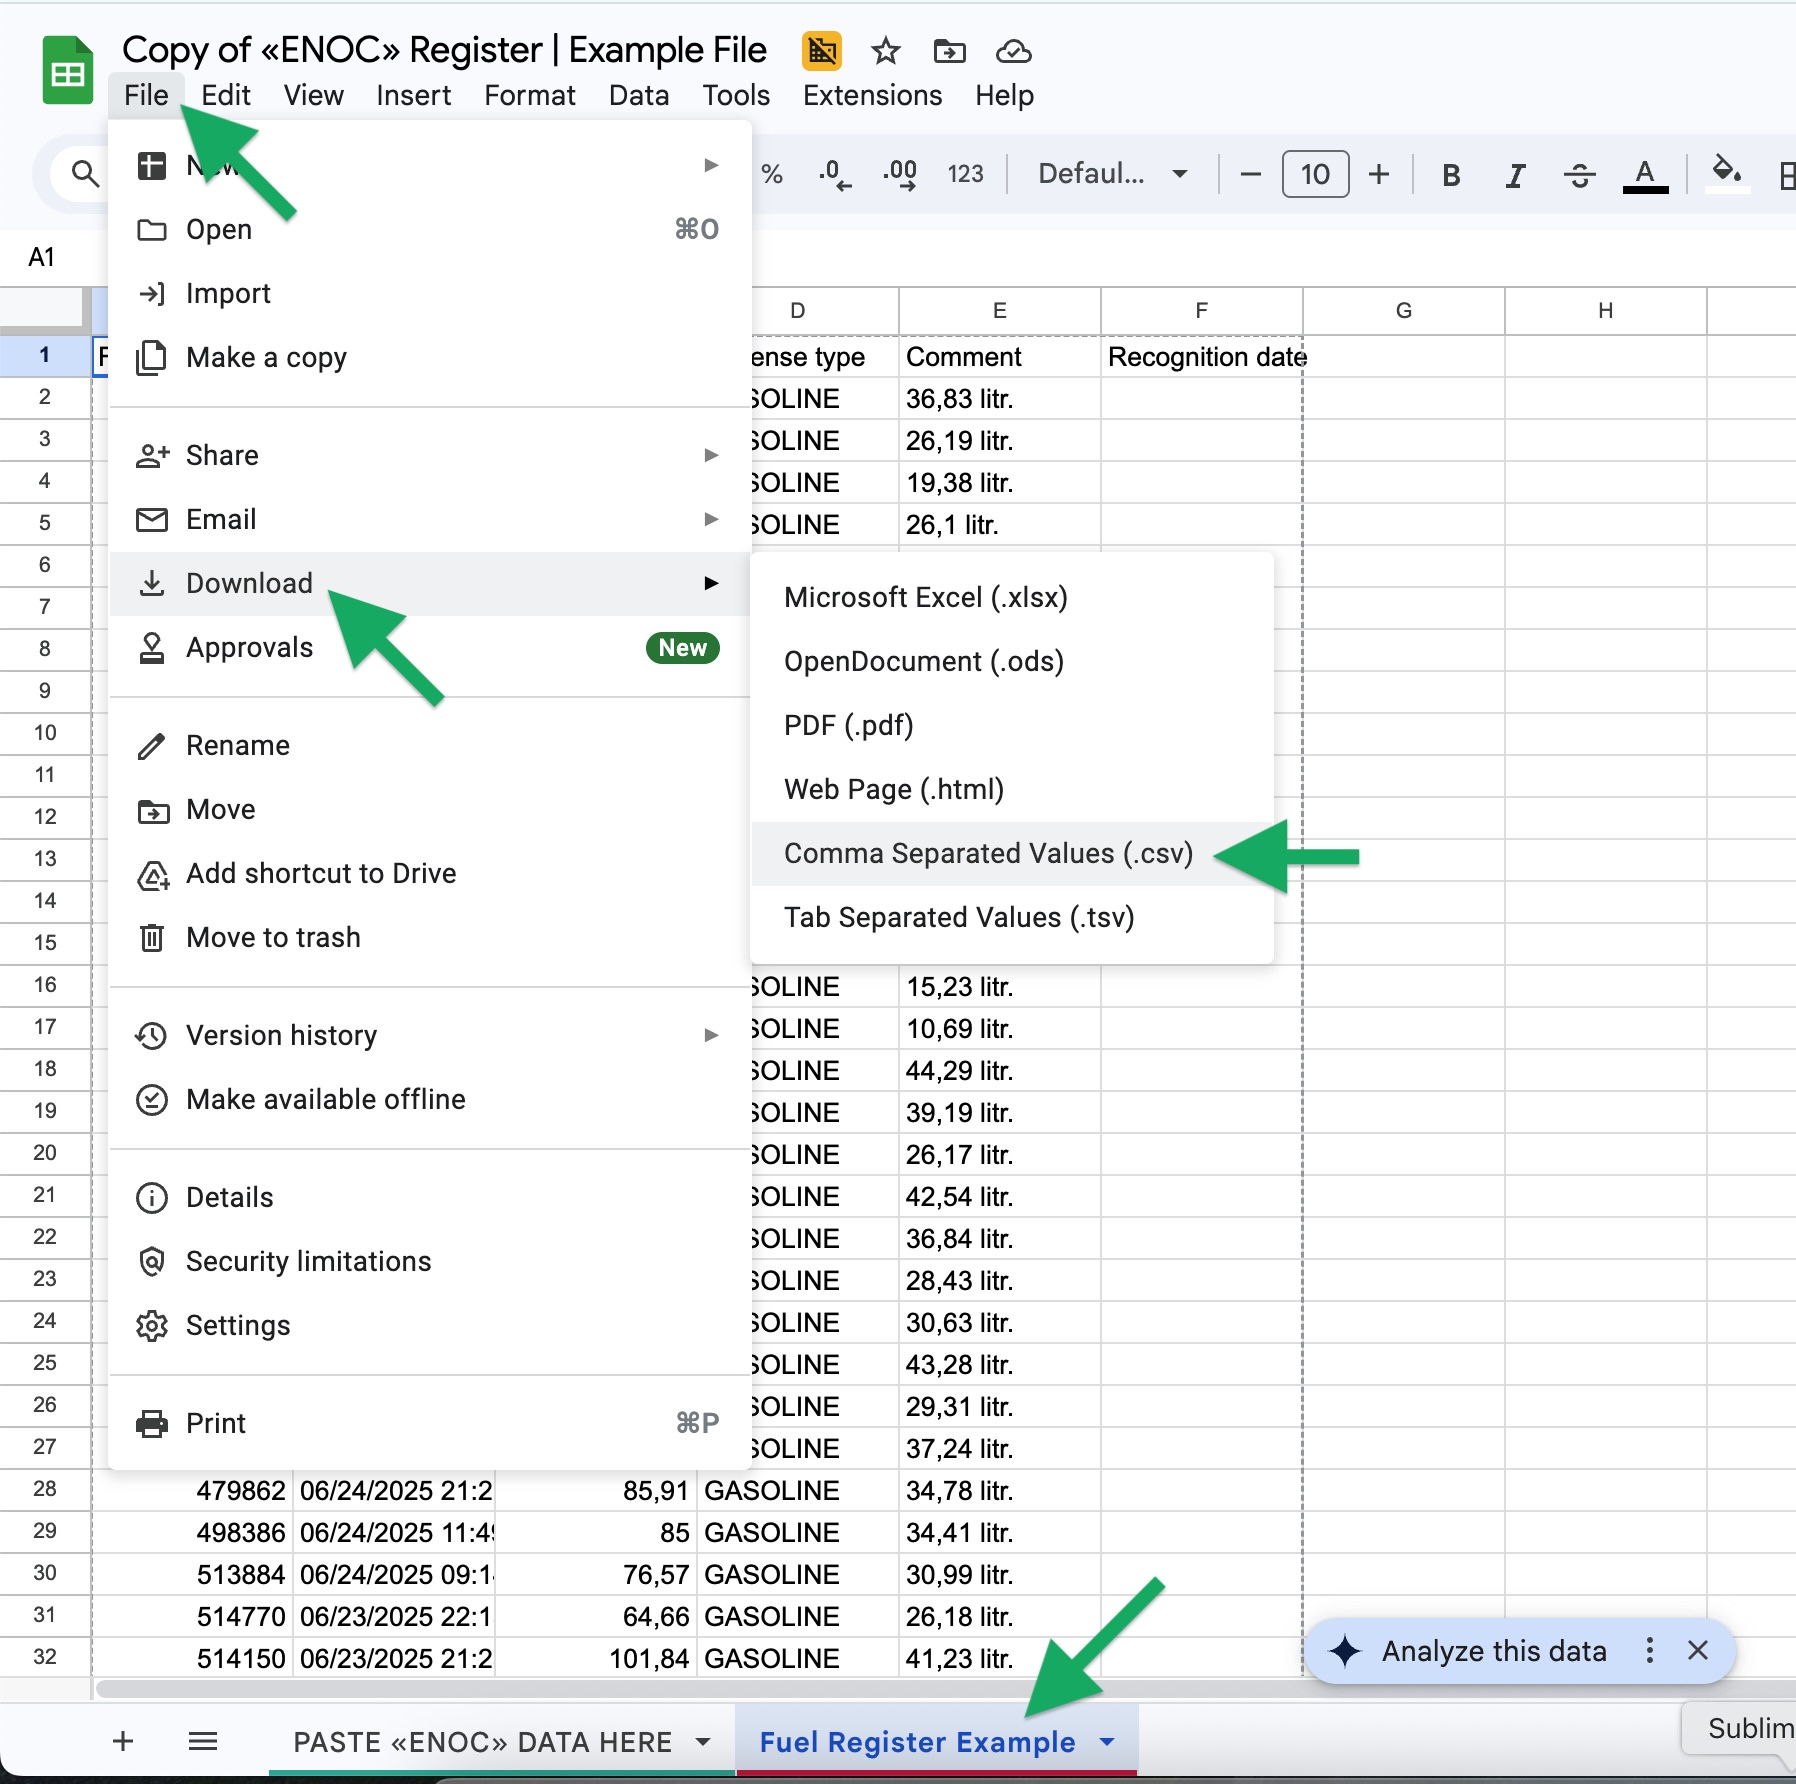Increase font size with plus button

coord(1379,174)
